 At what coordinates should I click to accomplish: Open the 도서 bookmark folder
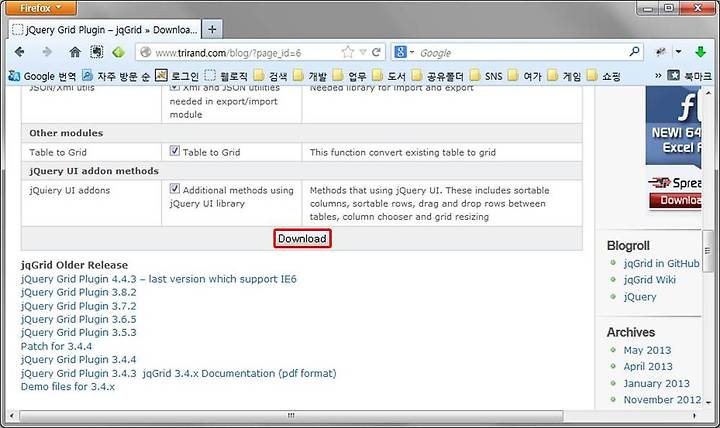[x=389, y=76]
